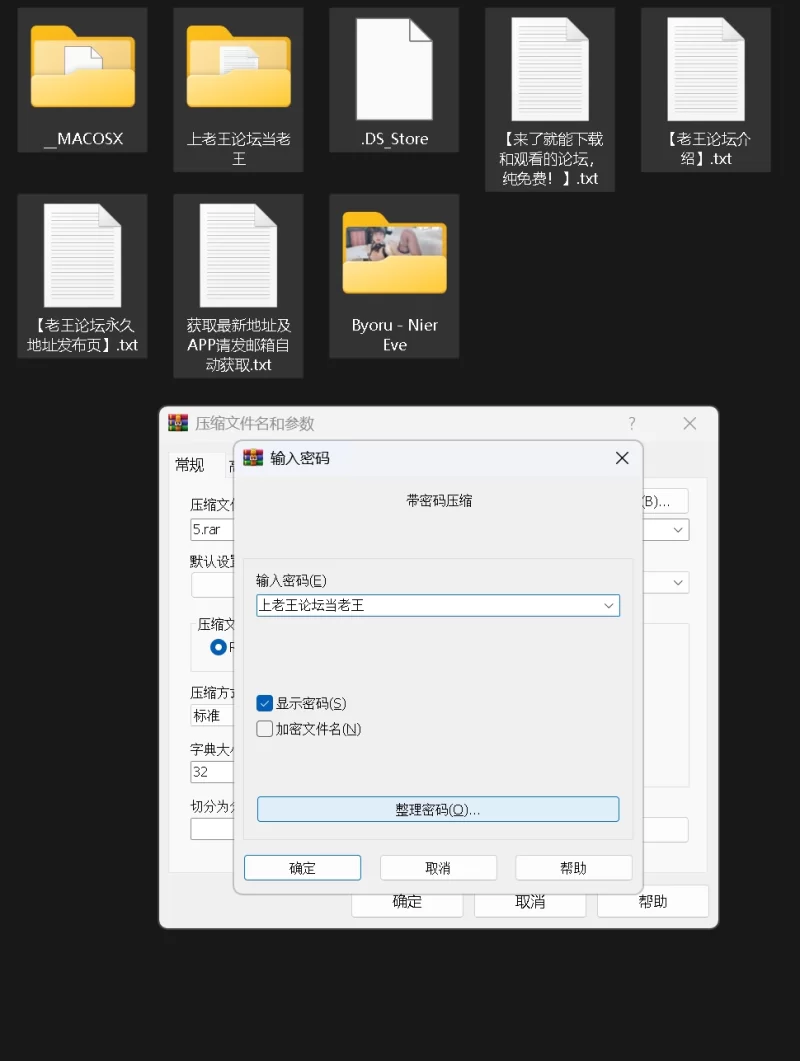The image size is (800, 1061).
Task: Open the Byoru - Nier Eve folder
Action: [394, 256]
